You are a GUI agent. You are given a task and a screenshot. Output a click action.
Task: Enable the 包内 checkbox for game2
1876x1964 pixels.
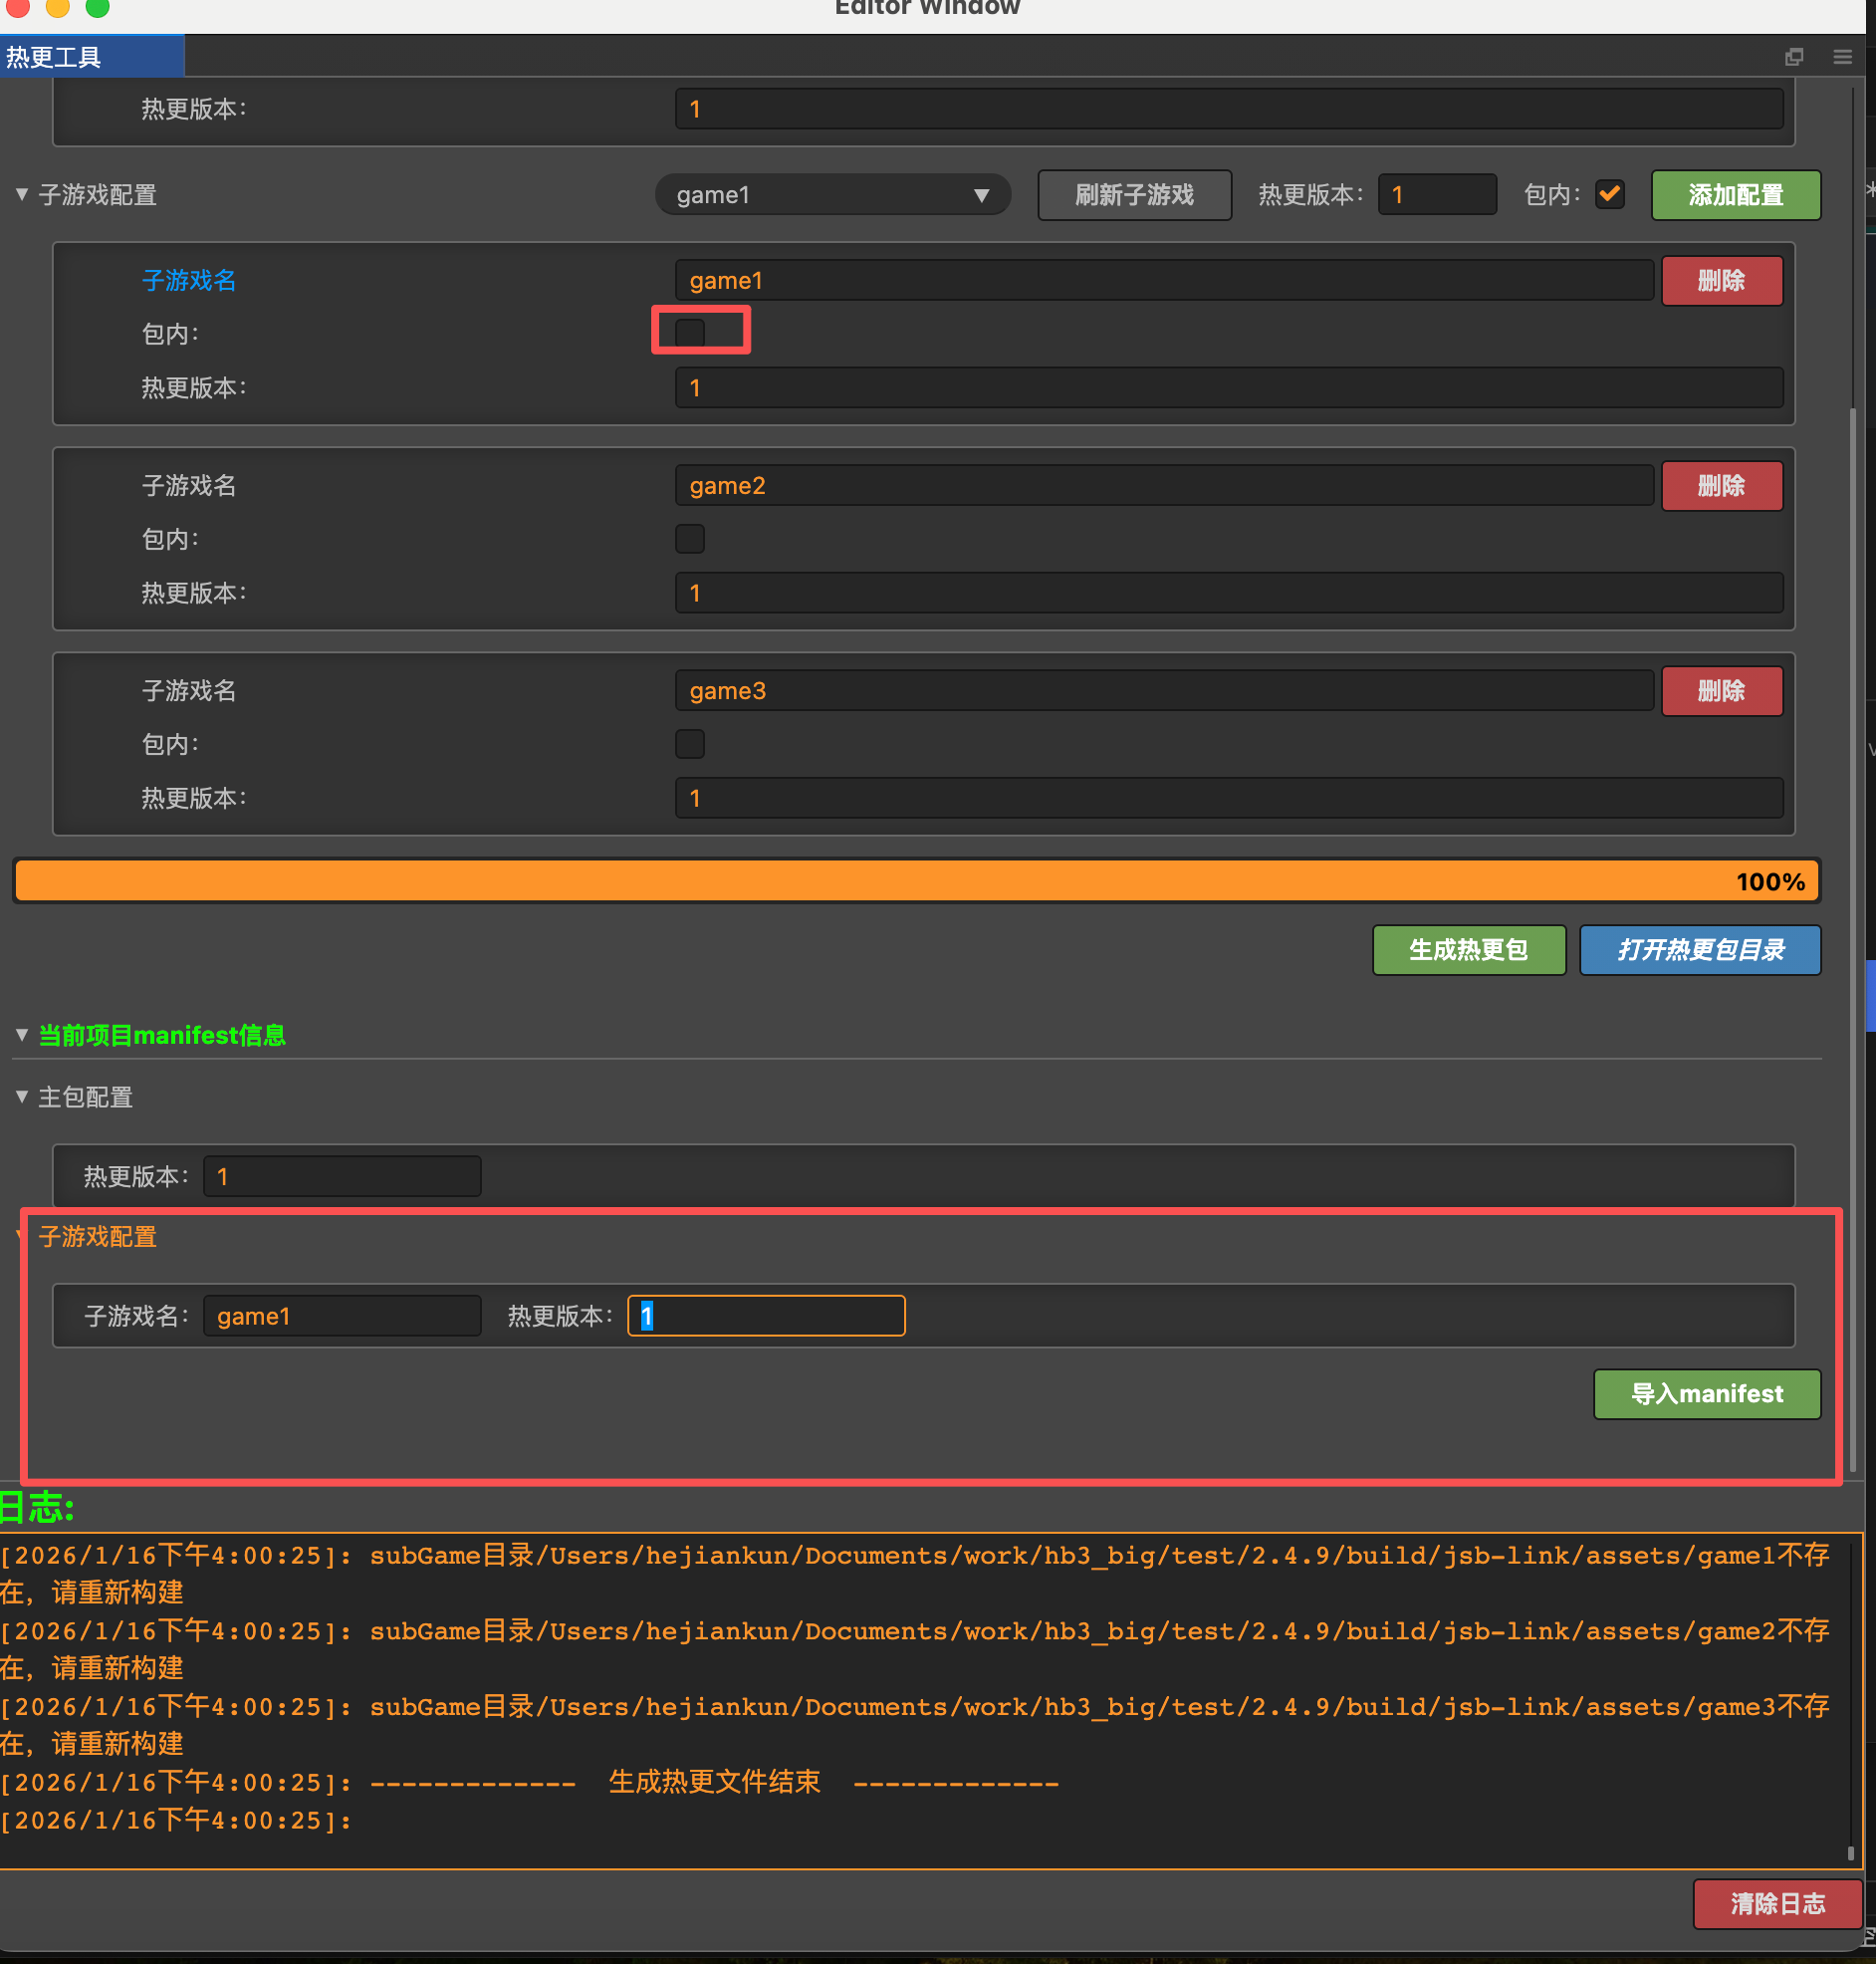coord(690,539)
